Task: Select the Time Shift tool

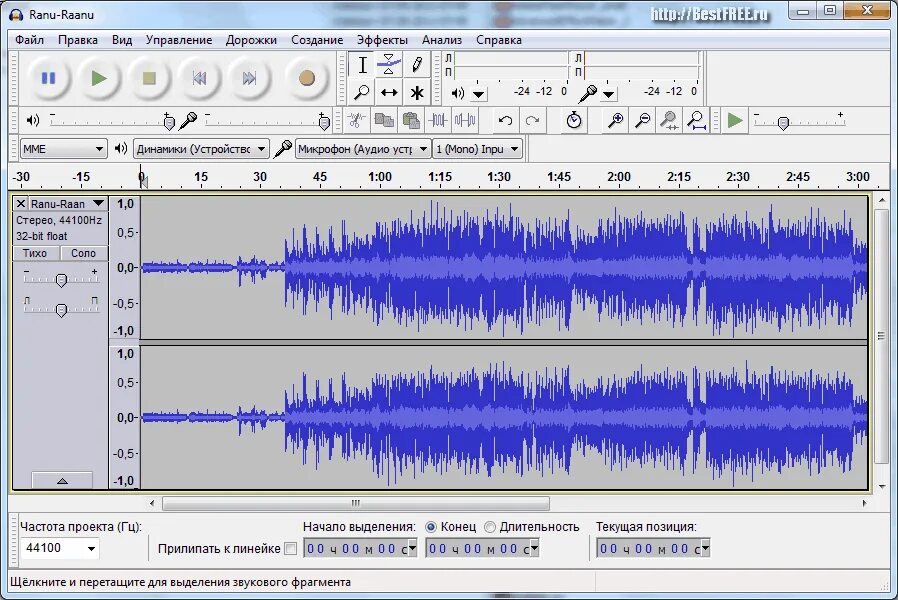Action: click(389, 92)
